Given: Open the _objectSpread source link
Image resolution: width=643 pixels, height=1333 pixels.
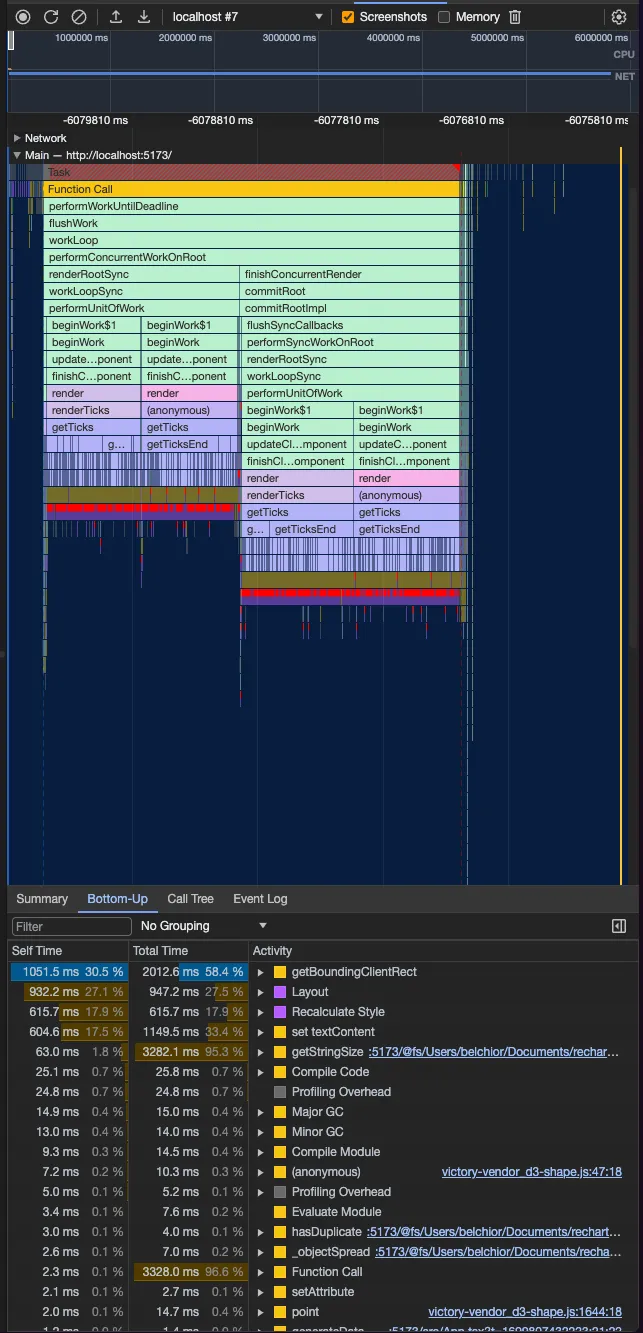Looking at the screenshot, I should 497,1252.
